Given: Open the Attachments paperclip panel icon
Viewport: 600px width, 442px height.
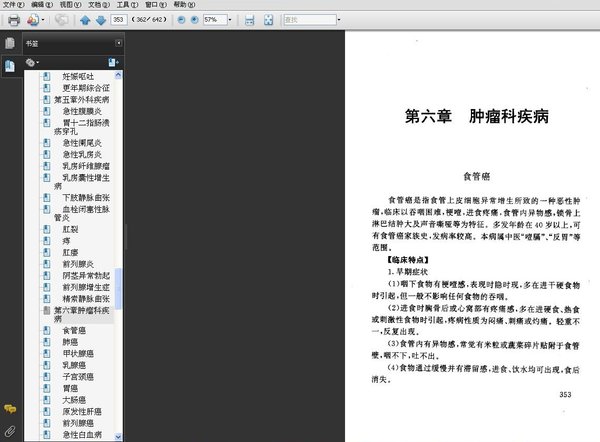Looking at the screenshot, I should [10, 431].
